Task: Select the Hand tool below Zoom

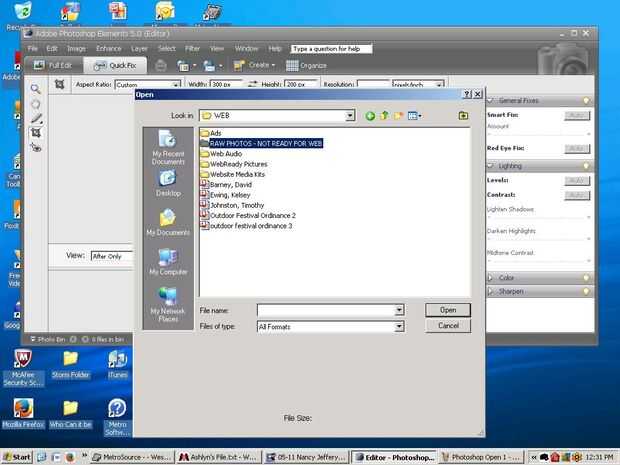Action: pyautogui.click(x=36, y=104)
